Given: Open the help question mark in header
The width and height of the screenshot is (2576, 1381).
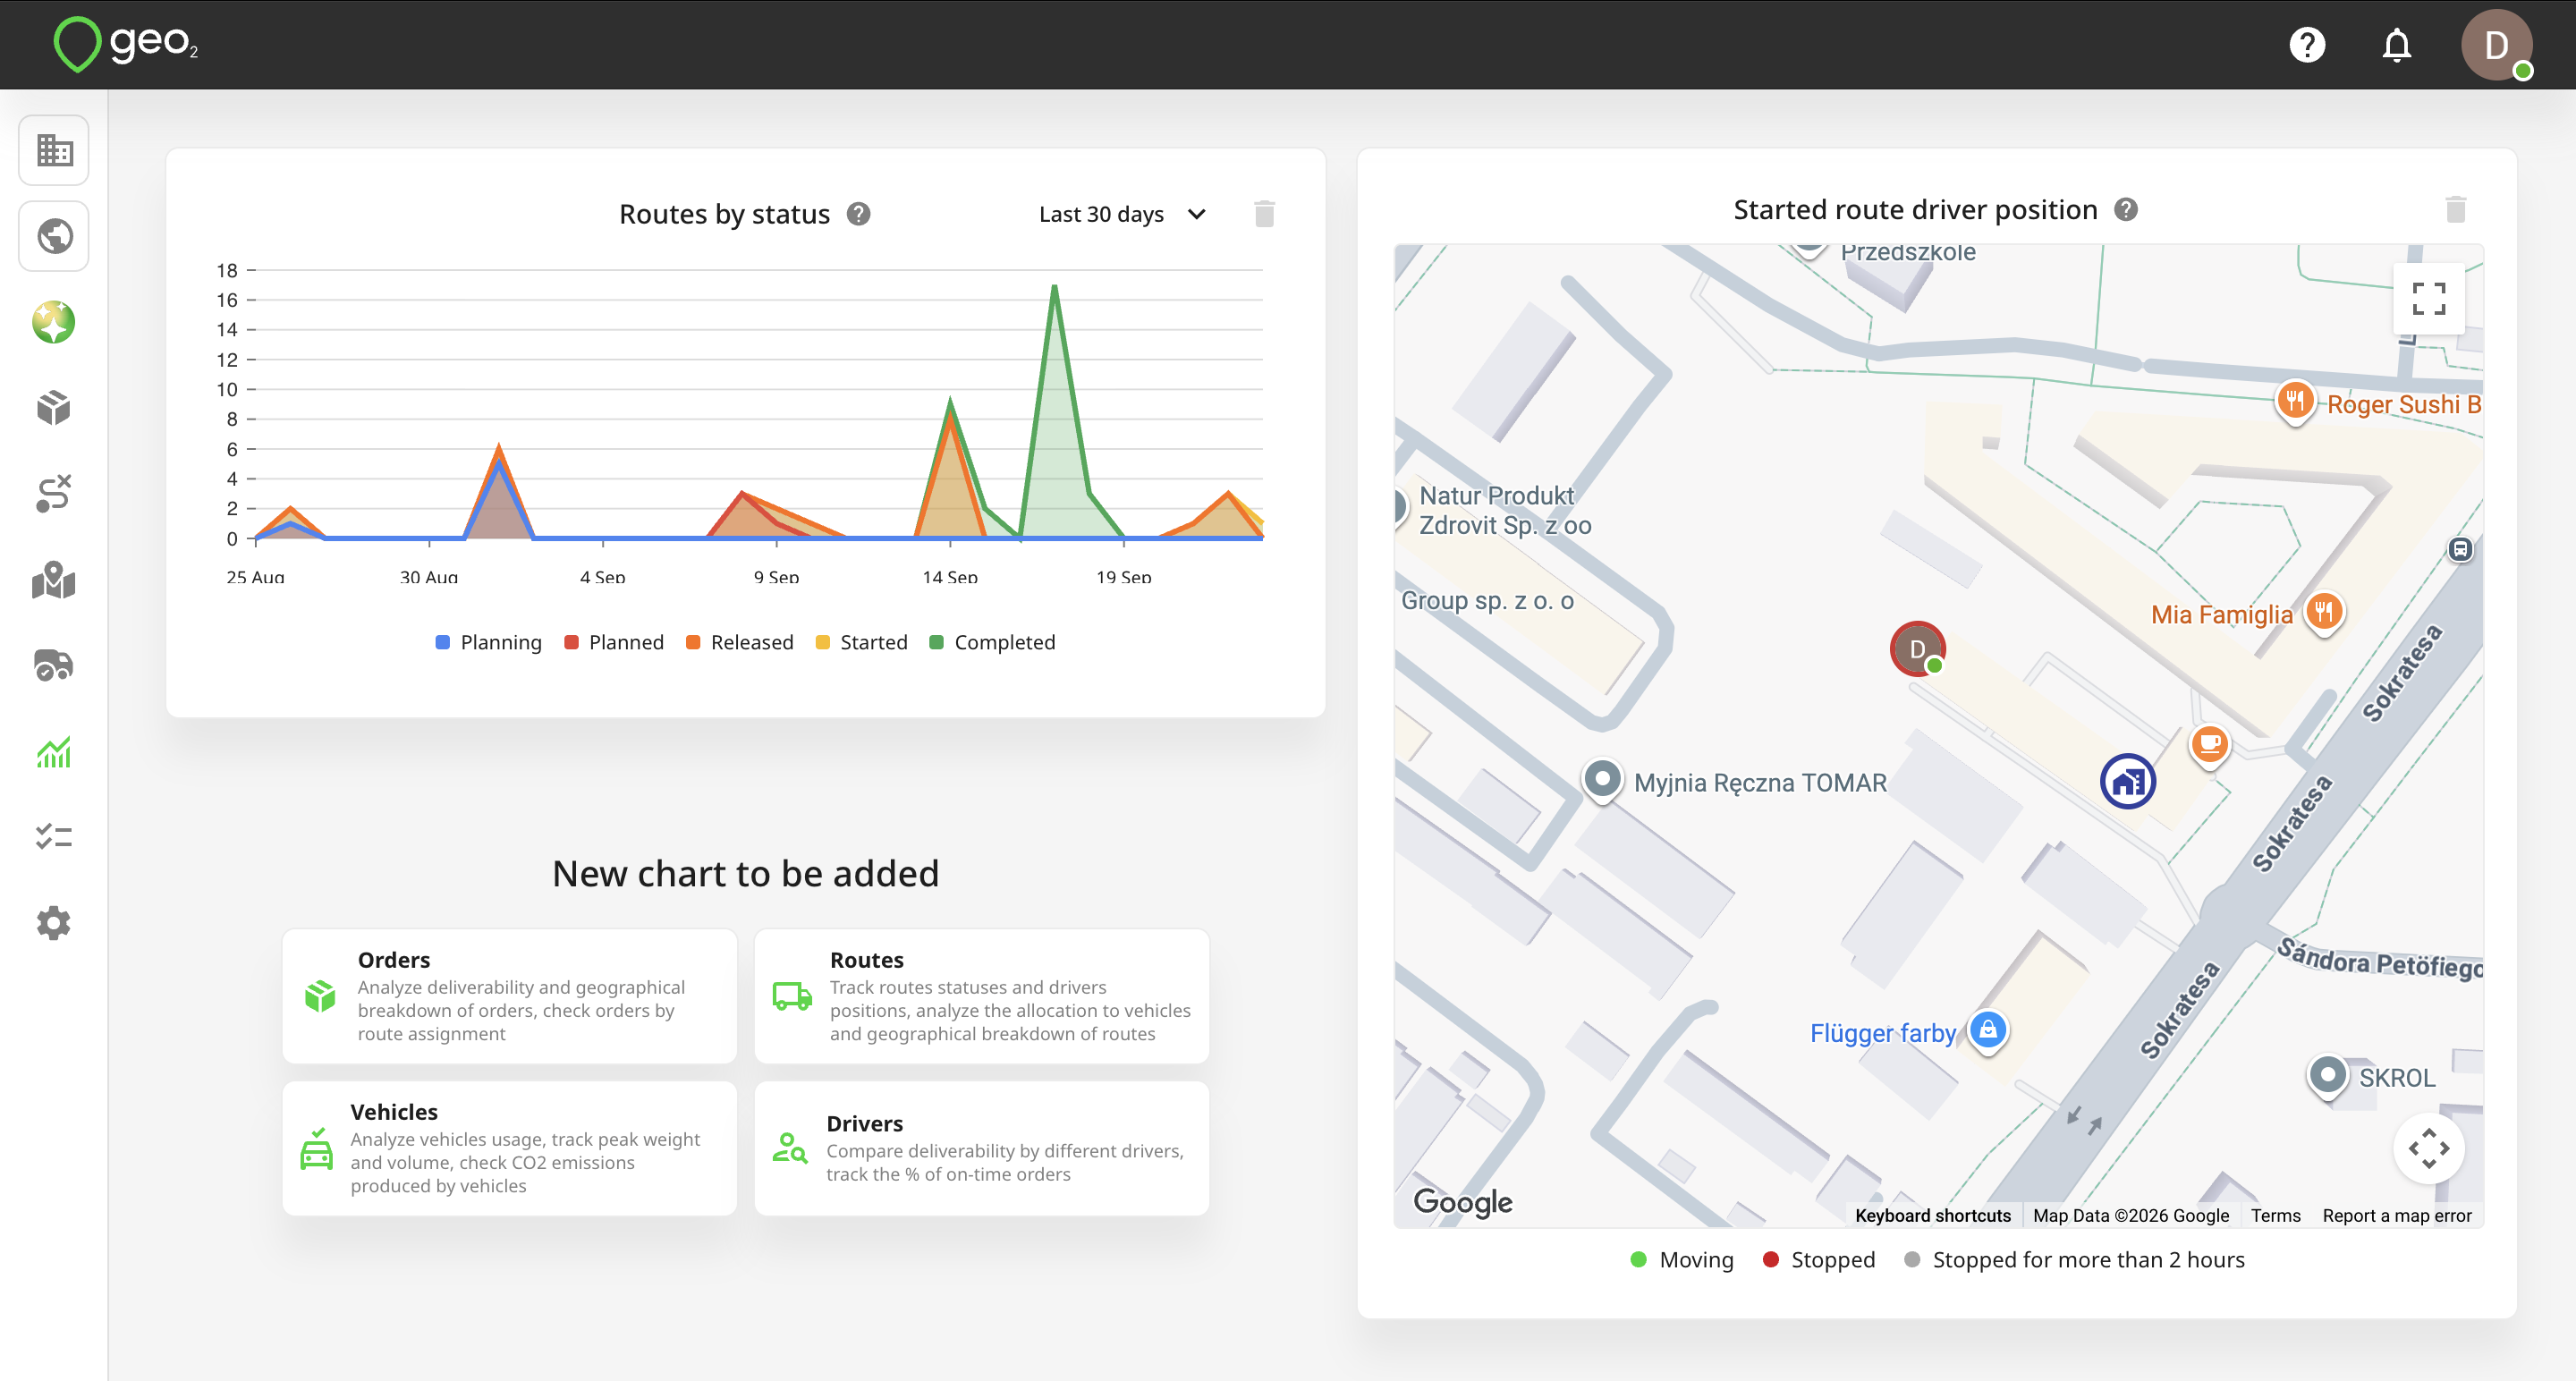Looking at the screenshot, I should tap(2307, 45).
